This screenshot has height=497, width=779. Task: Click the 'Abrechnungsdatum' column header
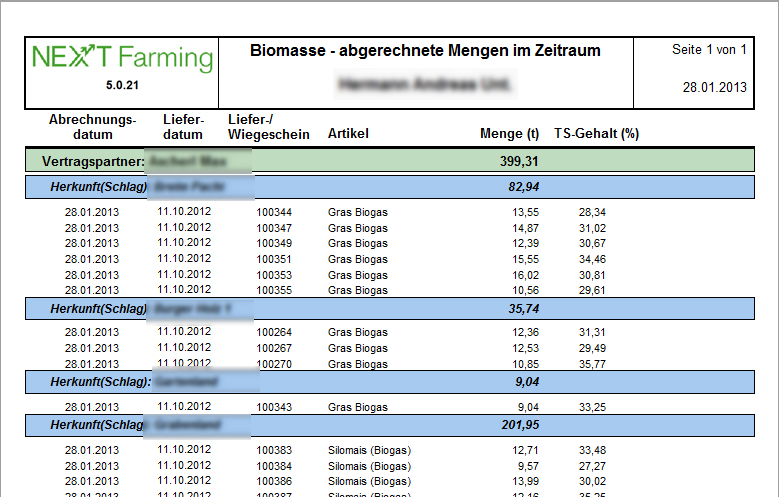click(92, 126)
